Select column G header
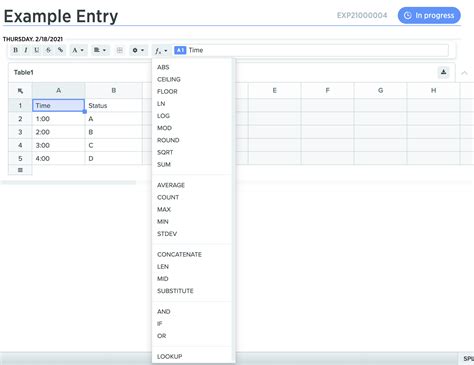 click(x=380, y=91)
